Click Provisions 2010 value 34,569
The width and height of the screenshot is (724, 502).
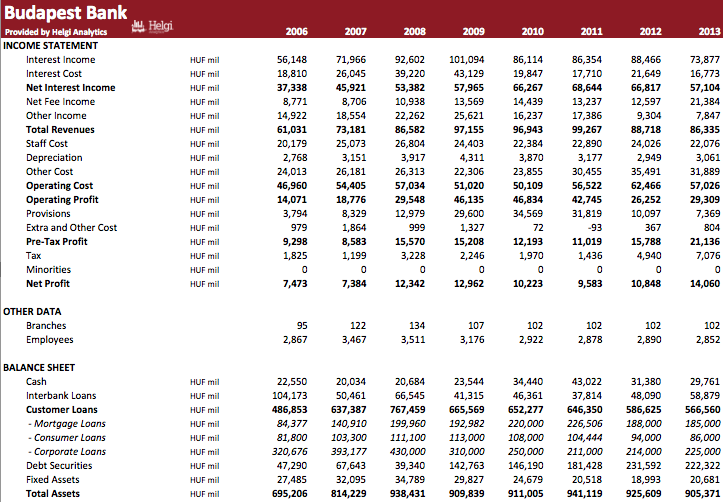click(x=528, y=214)
